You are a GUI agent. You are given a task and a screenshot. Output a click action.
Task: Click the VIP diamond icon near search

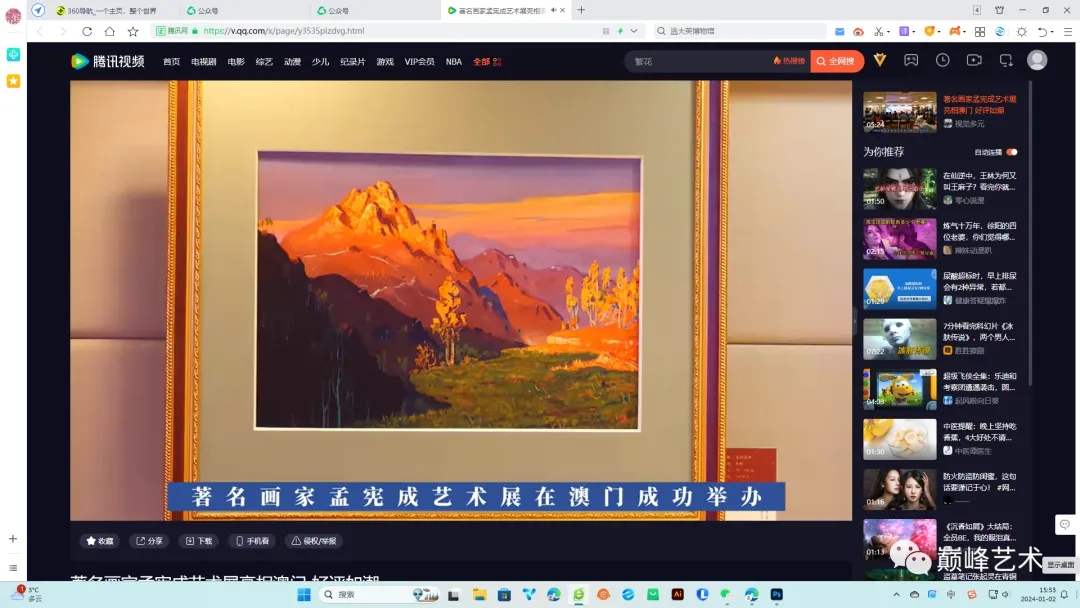[880, 60]
